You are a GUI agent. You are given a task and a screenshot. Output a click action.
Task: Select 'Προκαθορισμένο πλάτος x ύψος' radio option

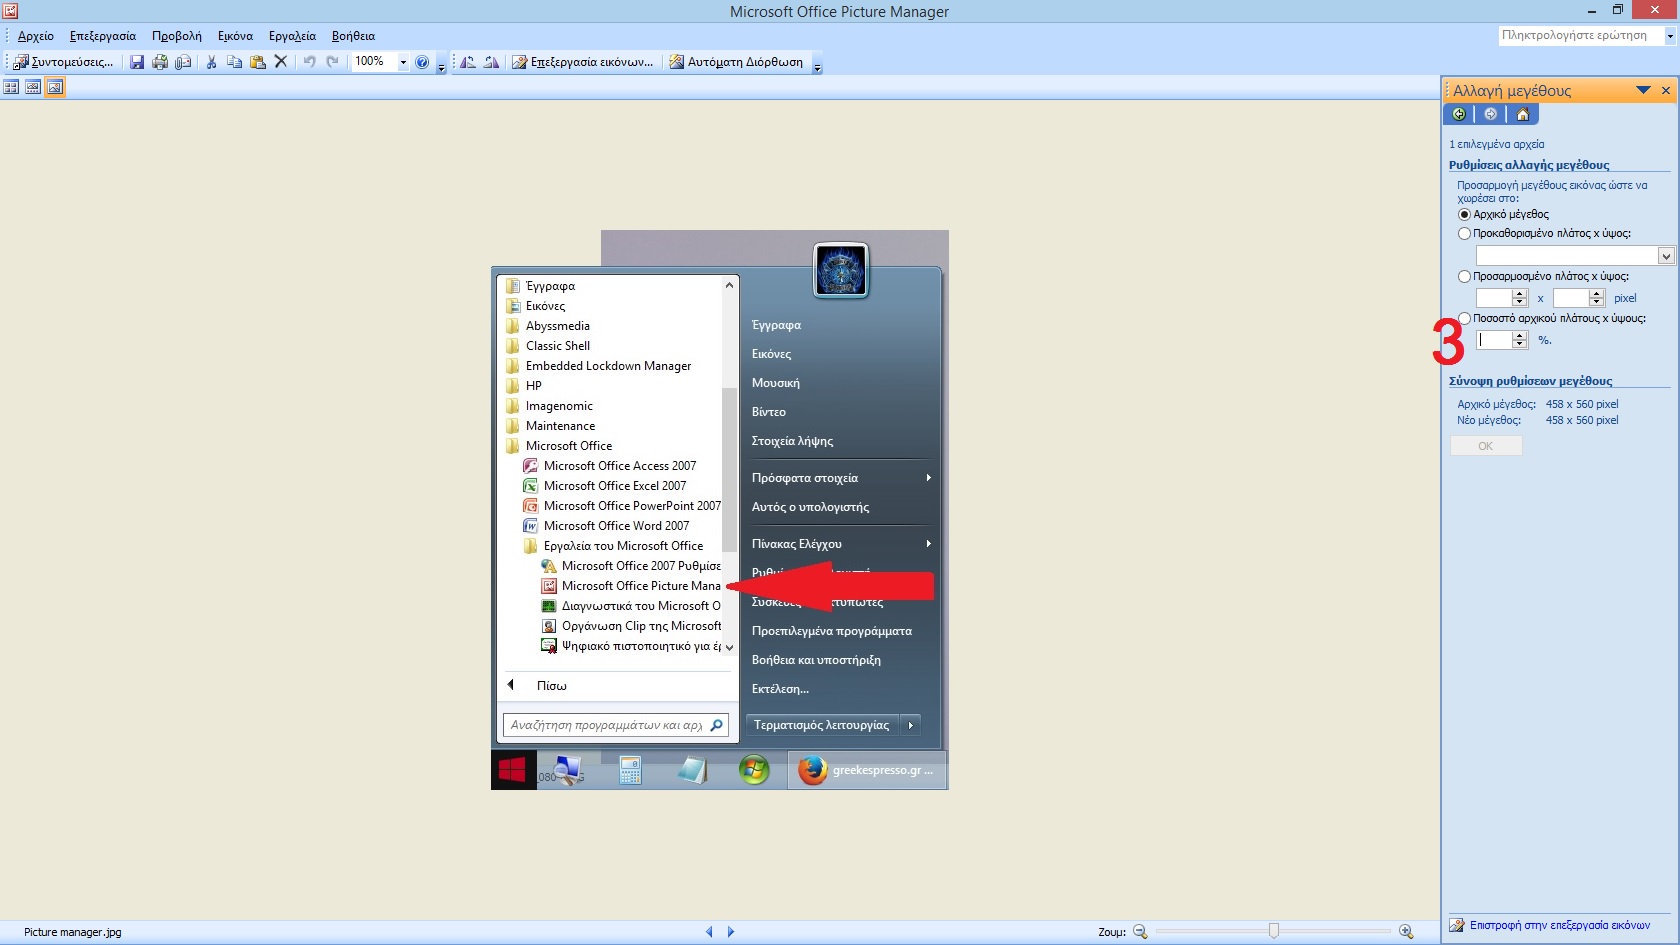coord(1464,234)
